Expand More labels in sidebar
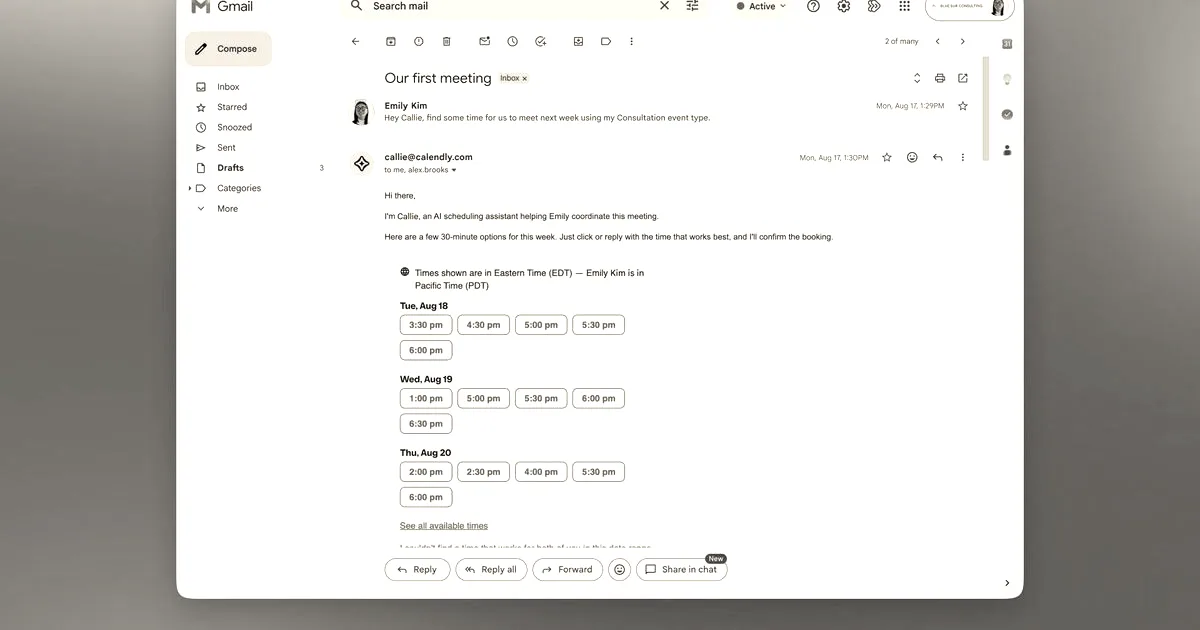 click(x=227, y=208)
